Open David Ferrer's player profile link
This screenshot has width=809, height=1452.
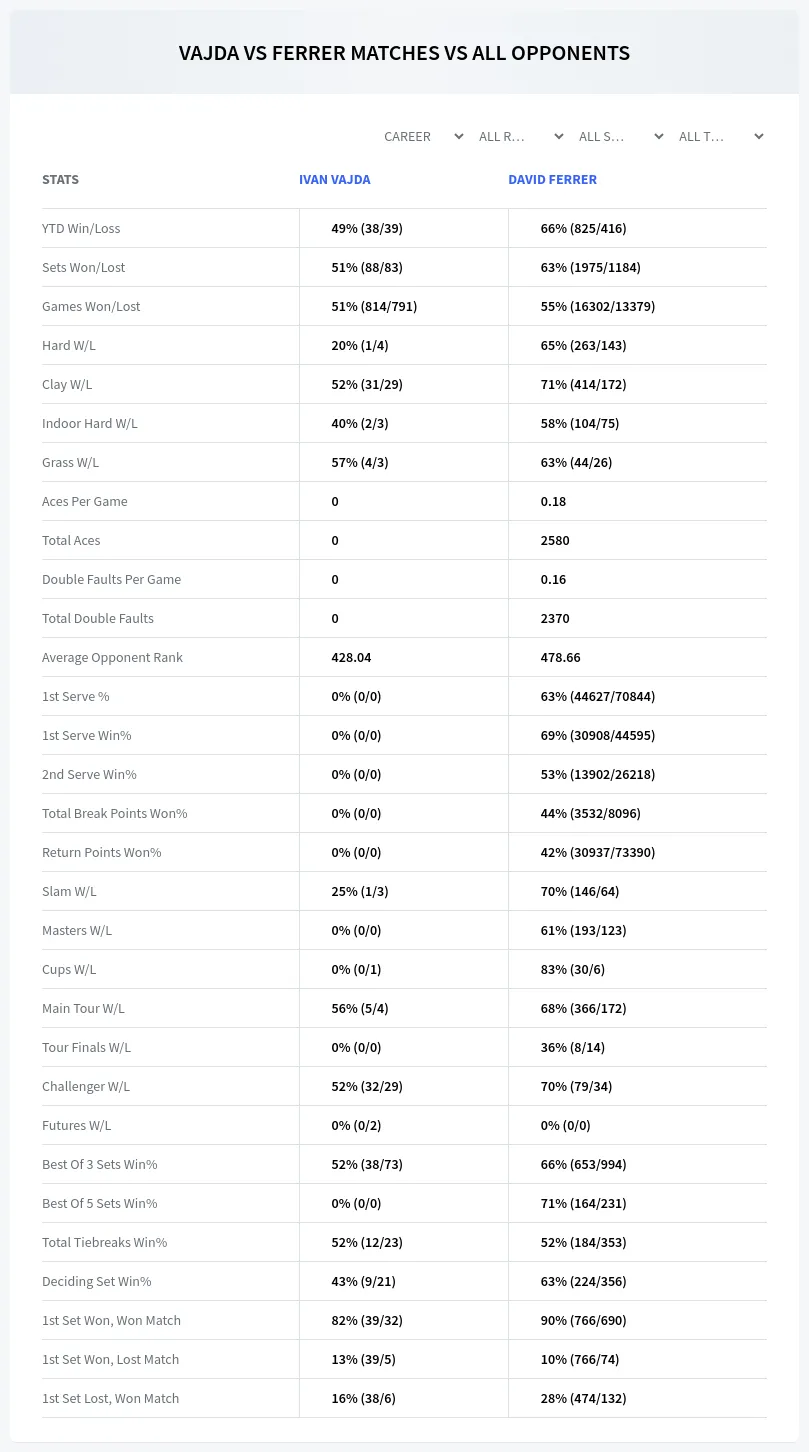pyautogui.click(x=552, y=180)
